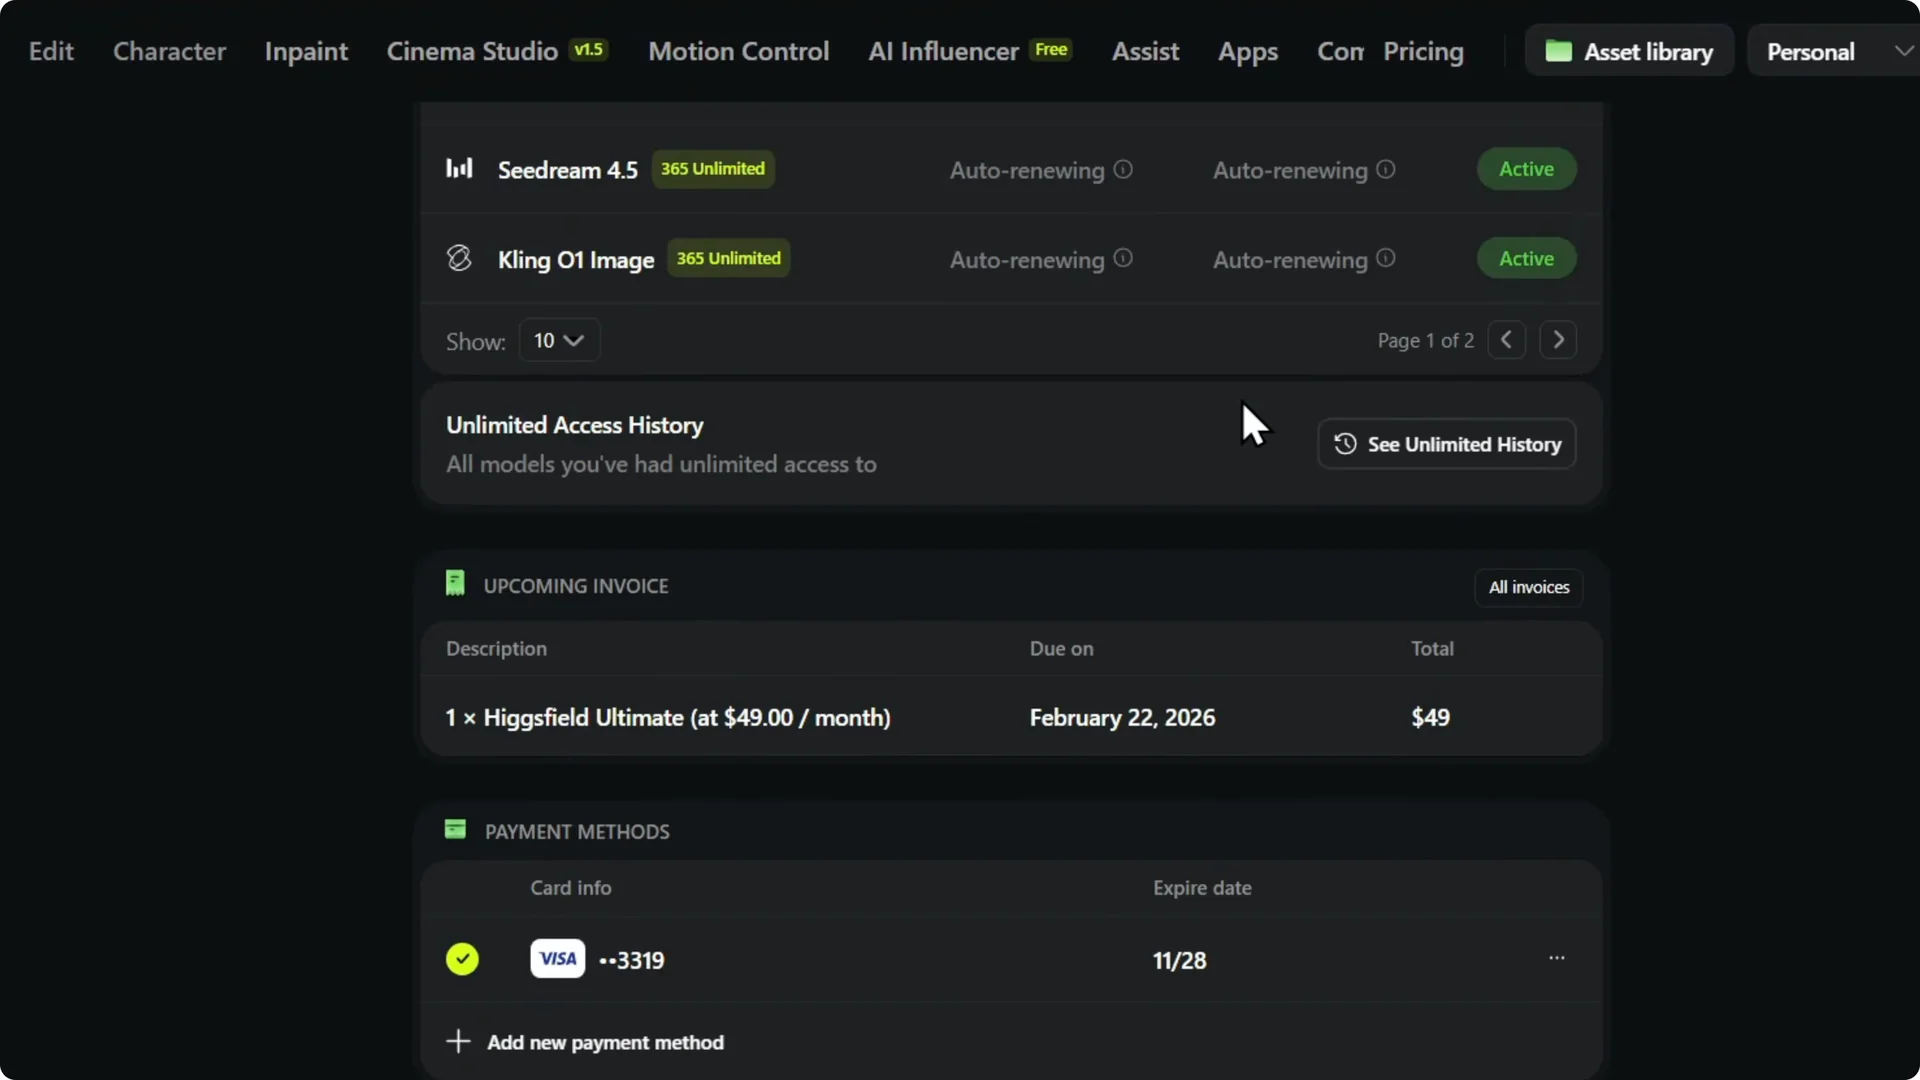1920x1080 pixels.
Task: Open the Show results count dropdown
Action: pos(558,340)
